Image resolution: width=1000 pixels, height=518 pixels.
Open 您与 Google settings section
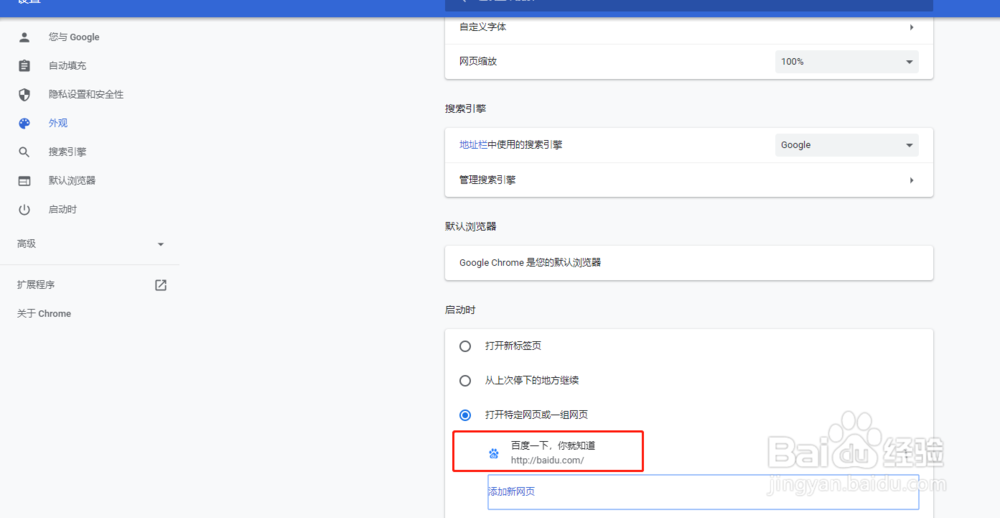[74, 37]
